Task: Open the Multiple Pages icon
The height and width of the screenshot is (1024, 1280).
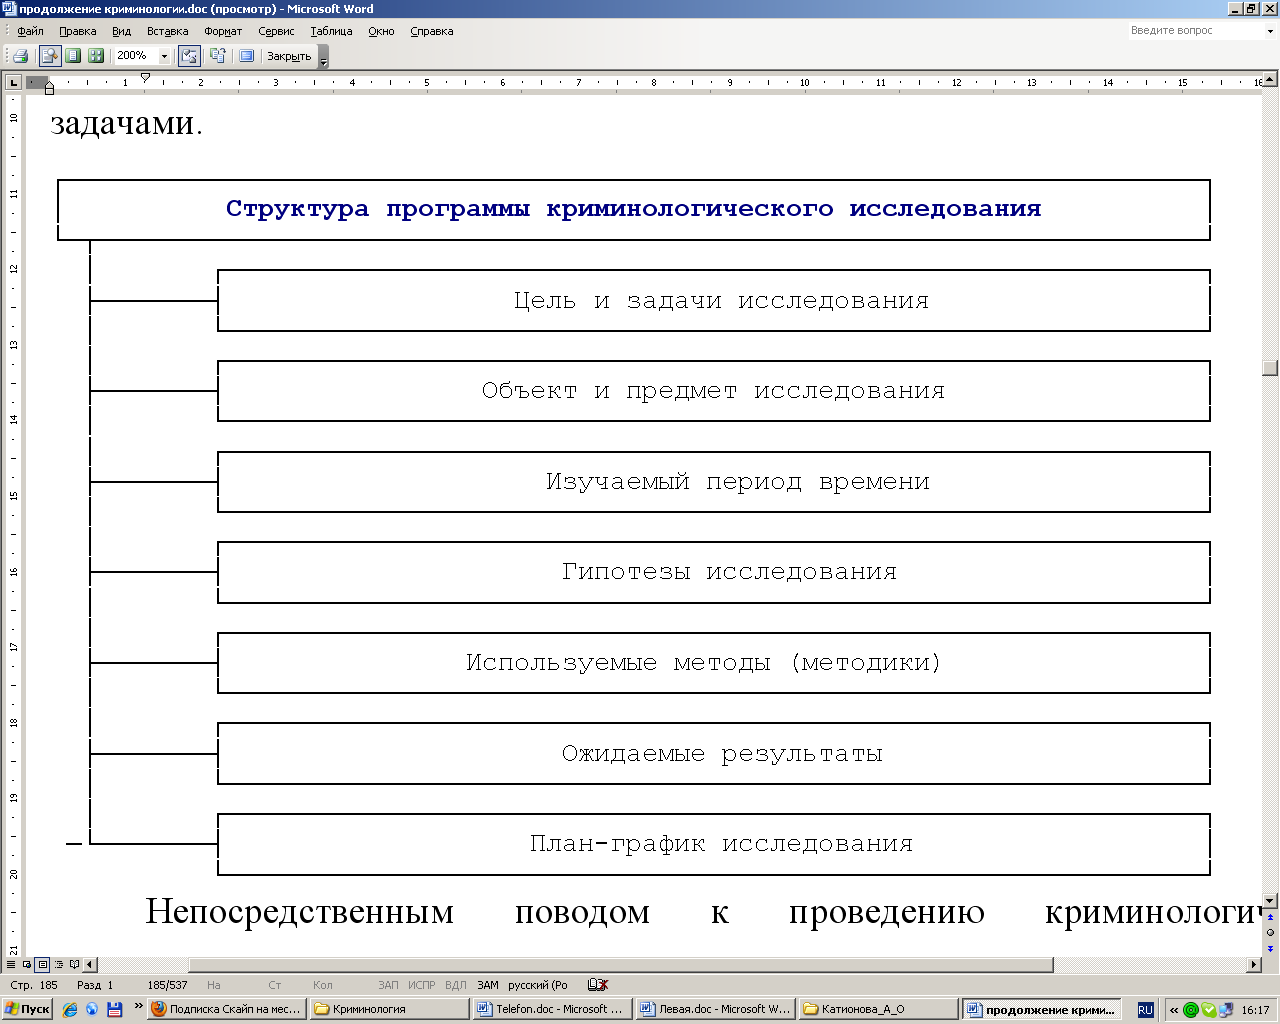Action: point(96,56)
